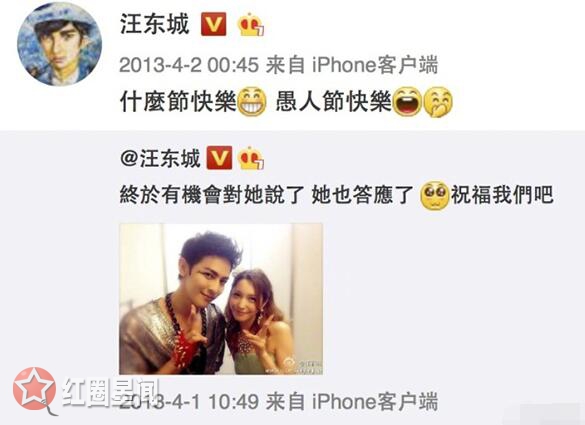Click the 2013-4-2 00:45 timestamp
Image resolution: width=585 pixels, height=425 pixels.
tap(189, 65)
